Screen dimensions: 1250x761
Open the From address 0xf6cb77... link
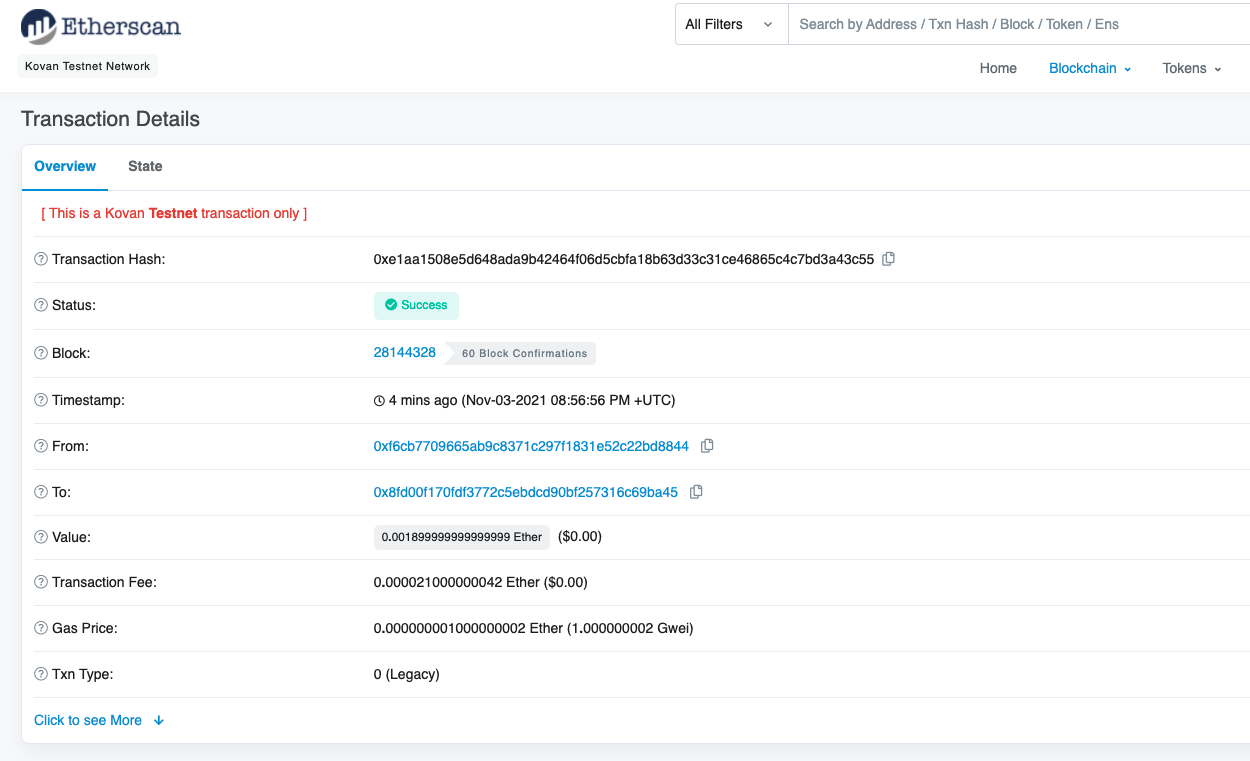(x=531, y=446)
